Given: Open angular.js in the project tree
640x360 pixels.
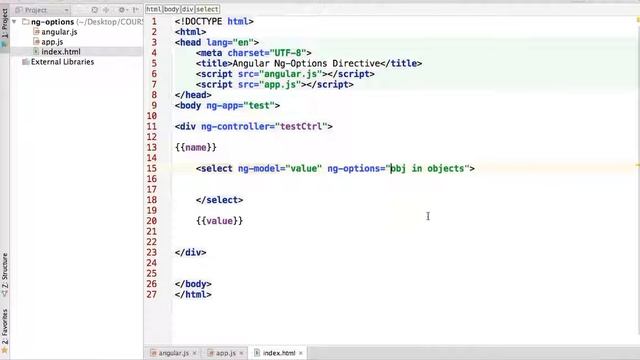Looking at the screenshot, I should click(x=59, y=32).
